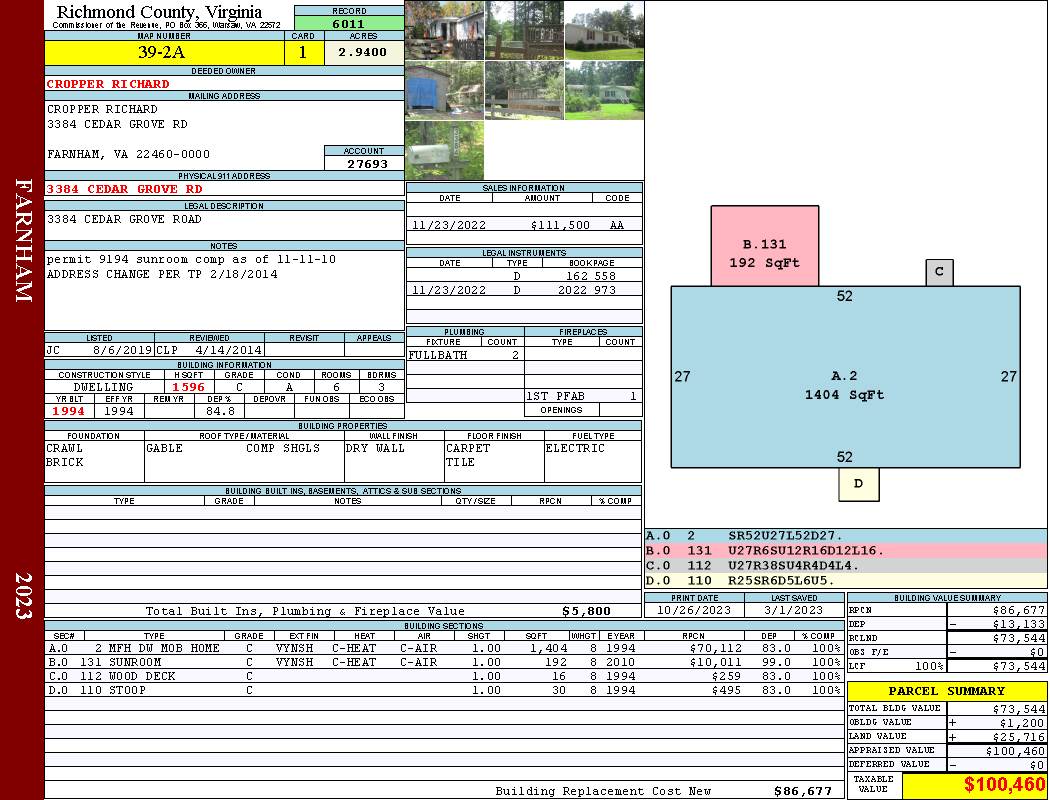Select the B.0 131 sketch code line
The image size is (1050, 800).
click(x=846, y=551)
